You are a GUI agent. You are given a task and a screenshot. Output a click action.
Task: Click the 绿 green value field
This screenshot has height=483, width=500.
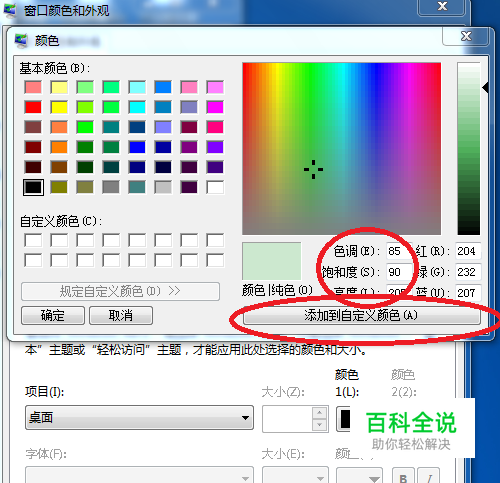click(x=468, y=272)
